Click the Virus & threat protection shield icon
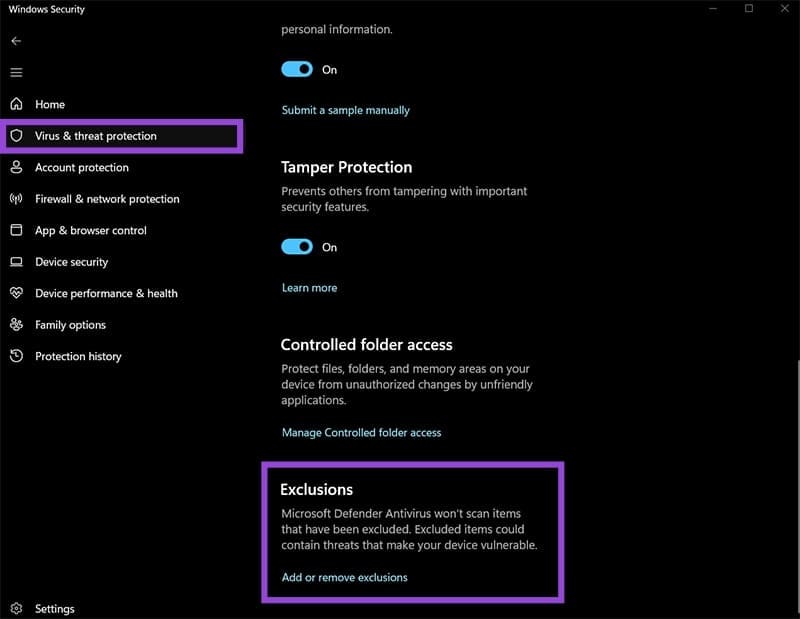The width and height of the screenshot is (800, 619). 16,136
